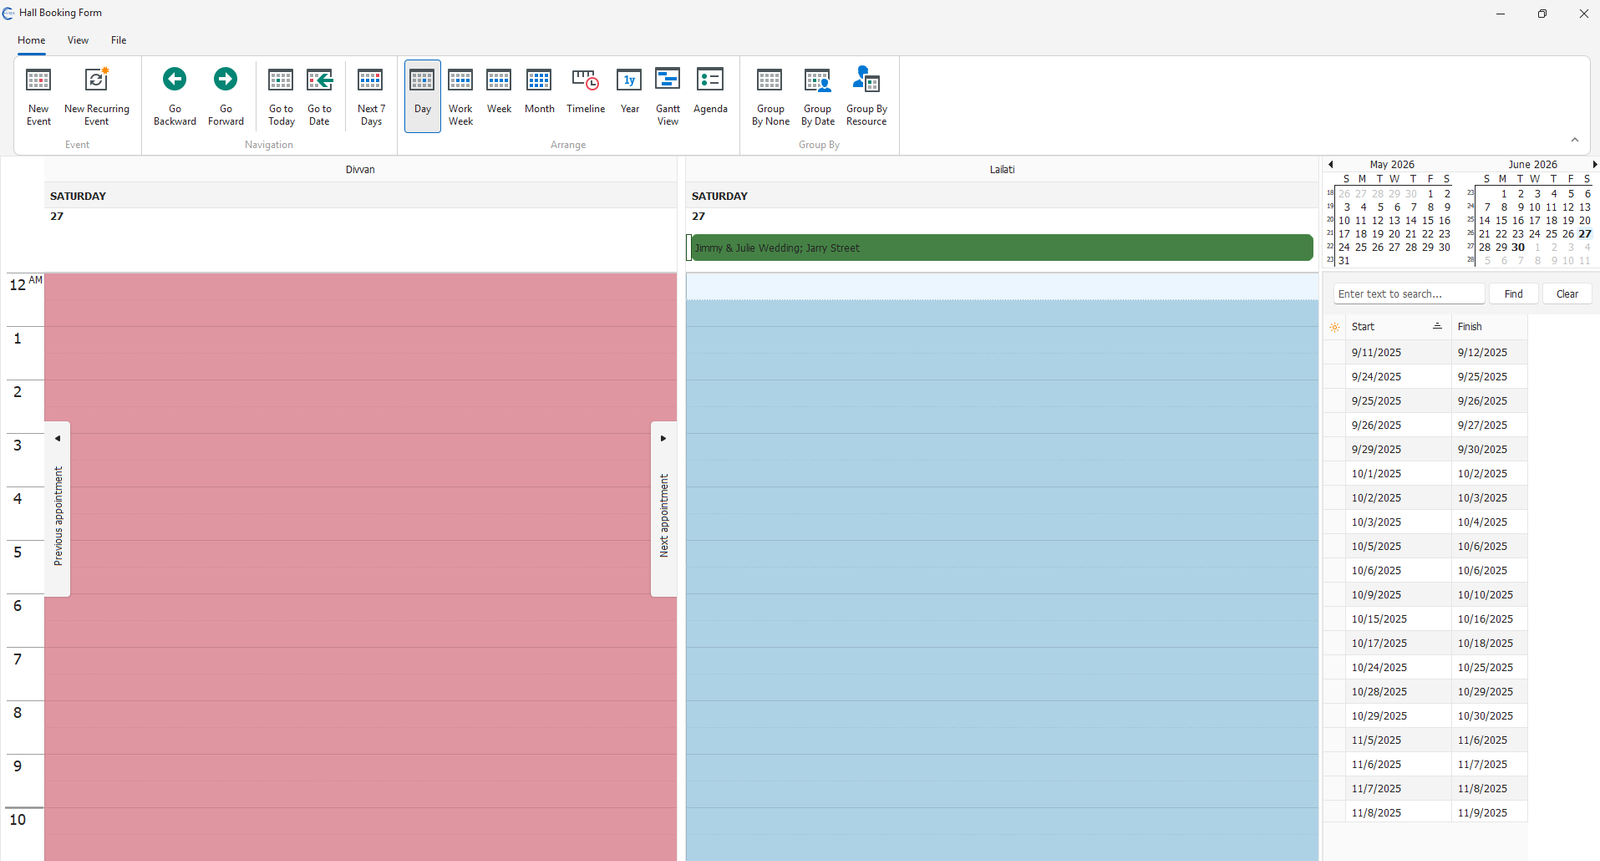1600x861 pixels.
Task: Click the Find button
Action: click(x=1513, y=294)
